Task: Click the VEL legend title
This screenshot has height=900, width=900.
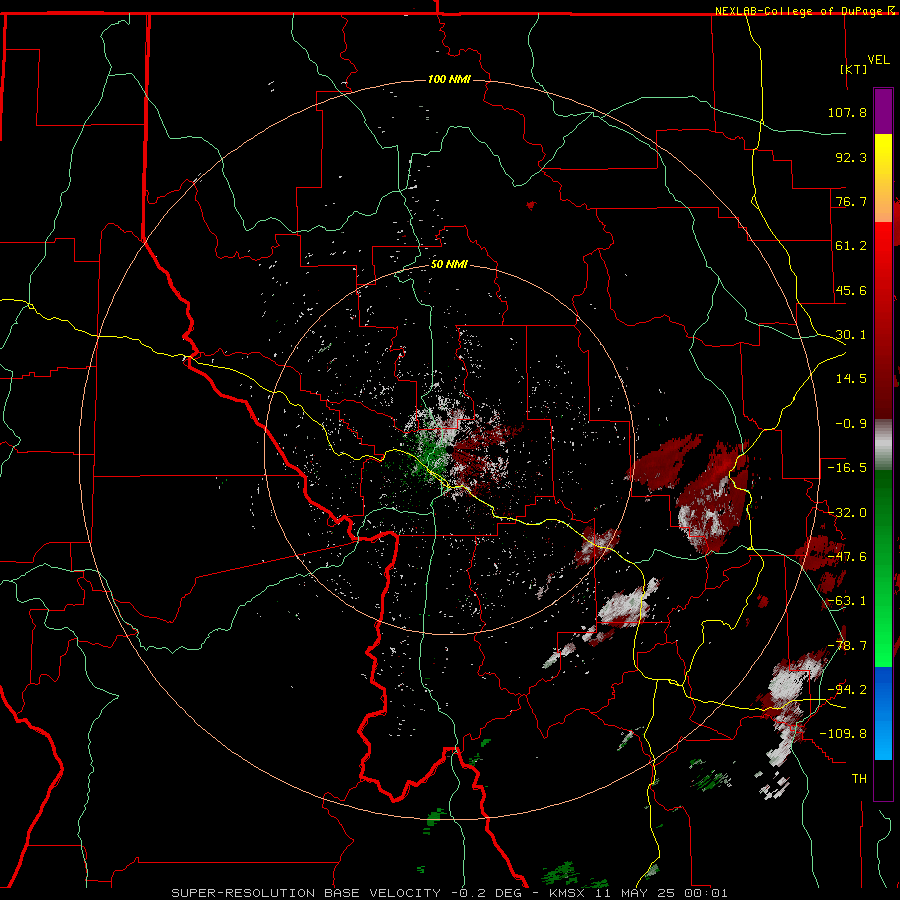Action: (879, 60)
